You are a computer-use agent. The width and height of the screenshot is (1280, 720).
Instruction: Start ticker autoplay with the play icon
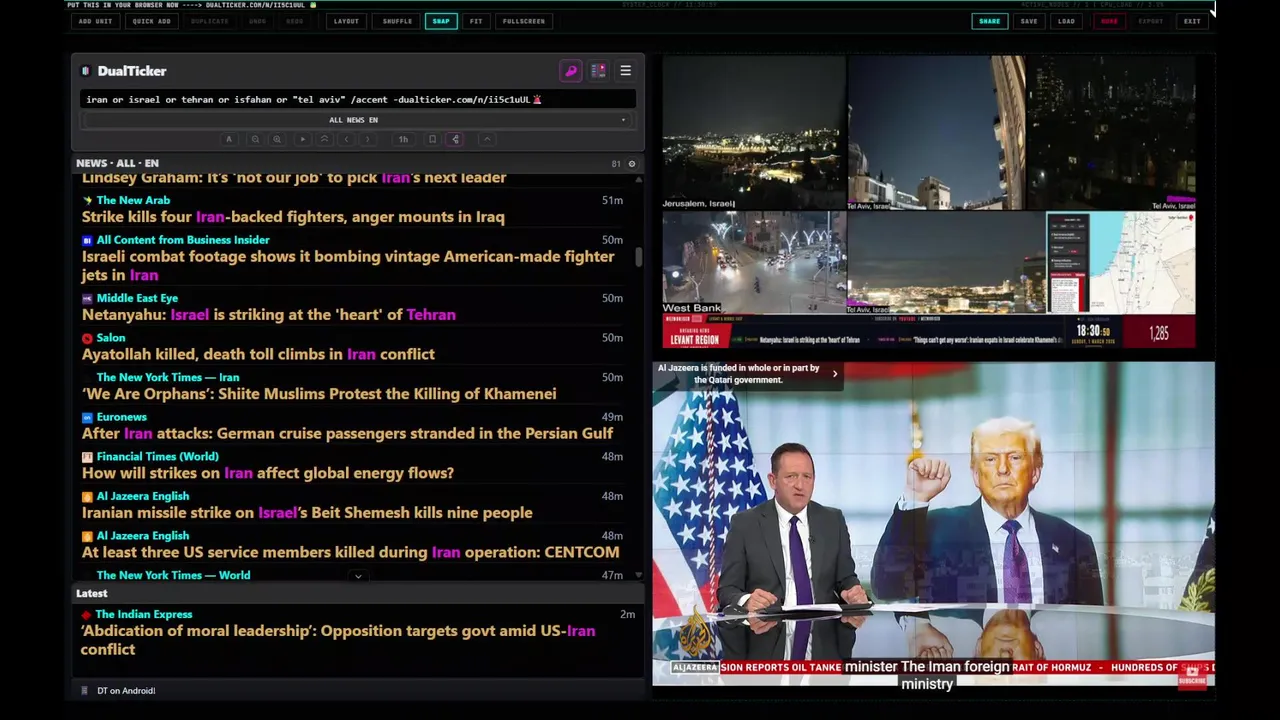pos(302,139)
